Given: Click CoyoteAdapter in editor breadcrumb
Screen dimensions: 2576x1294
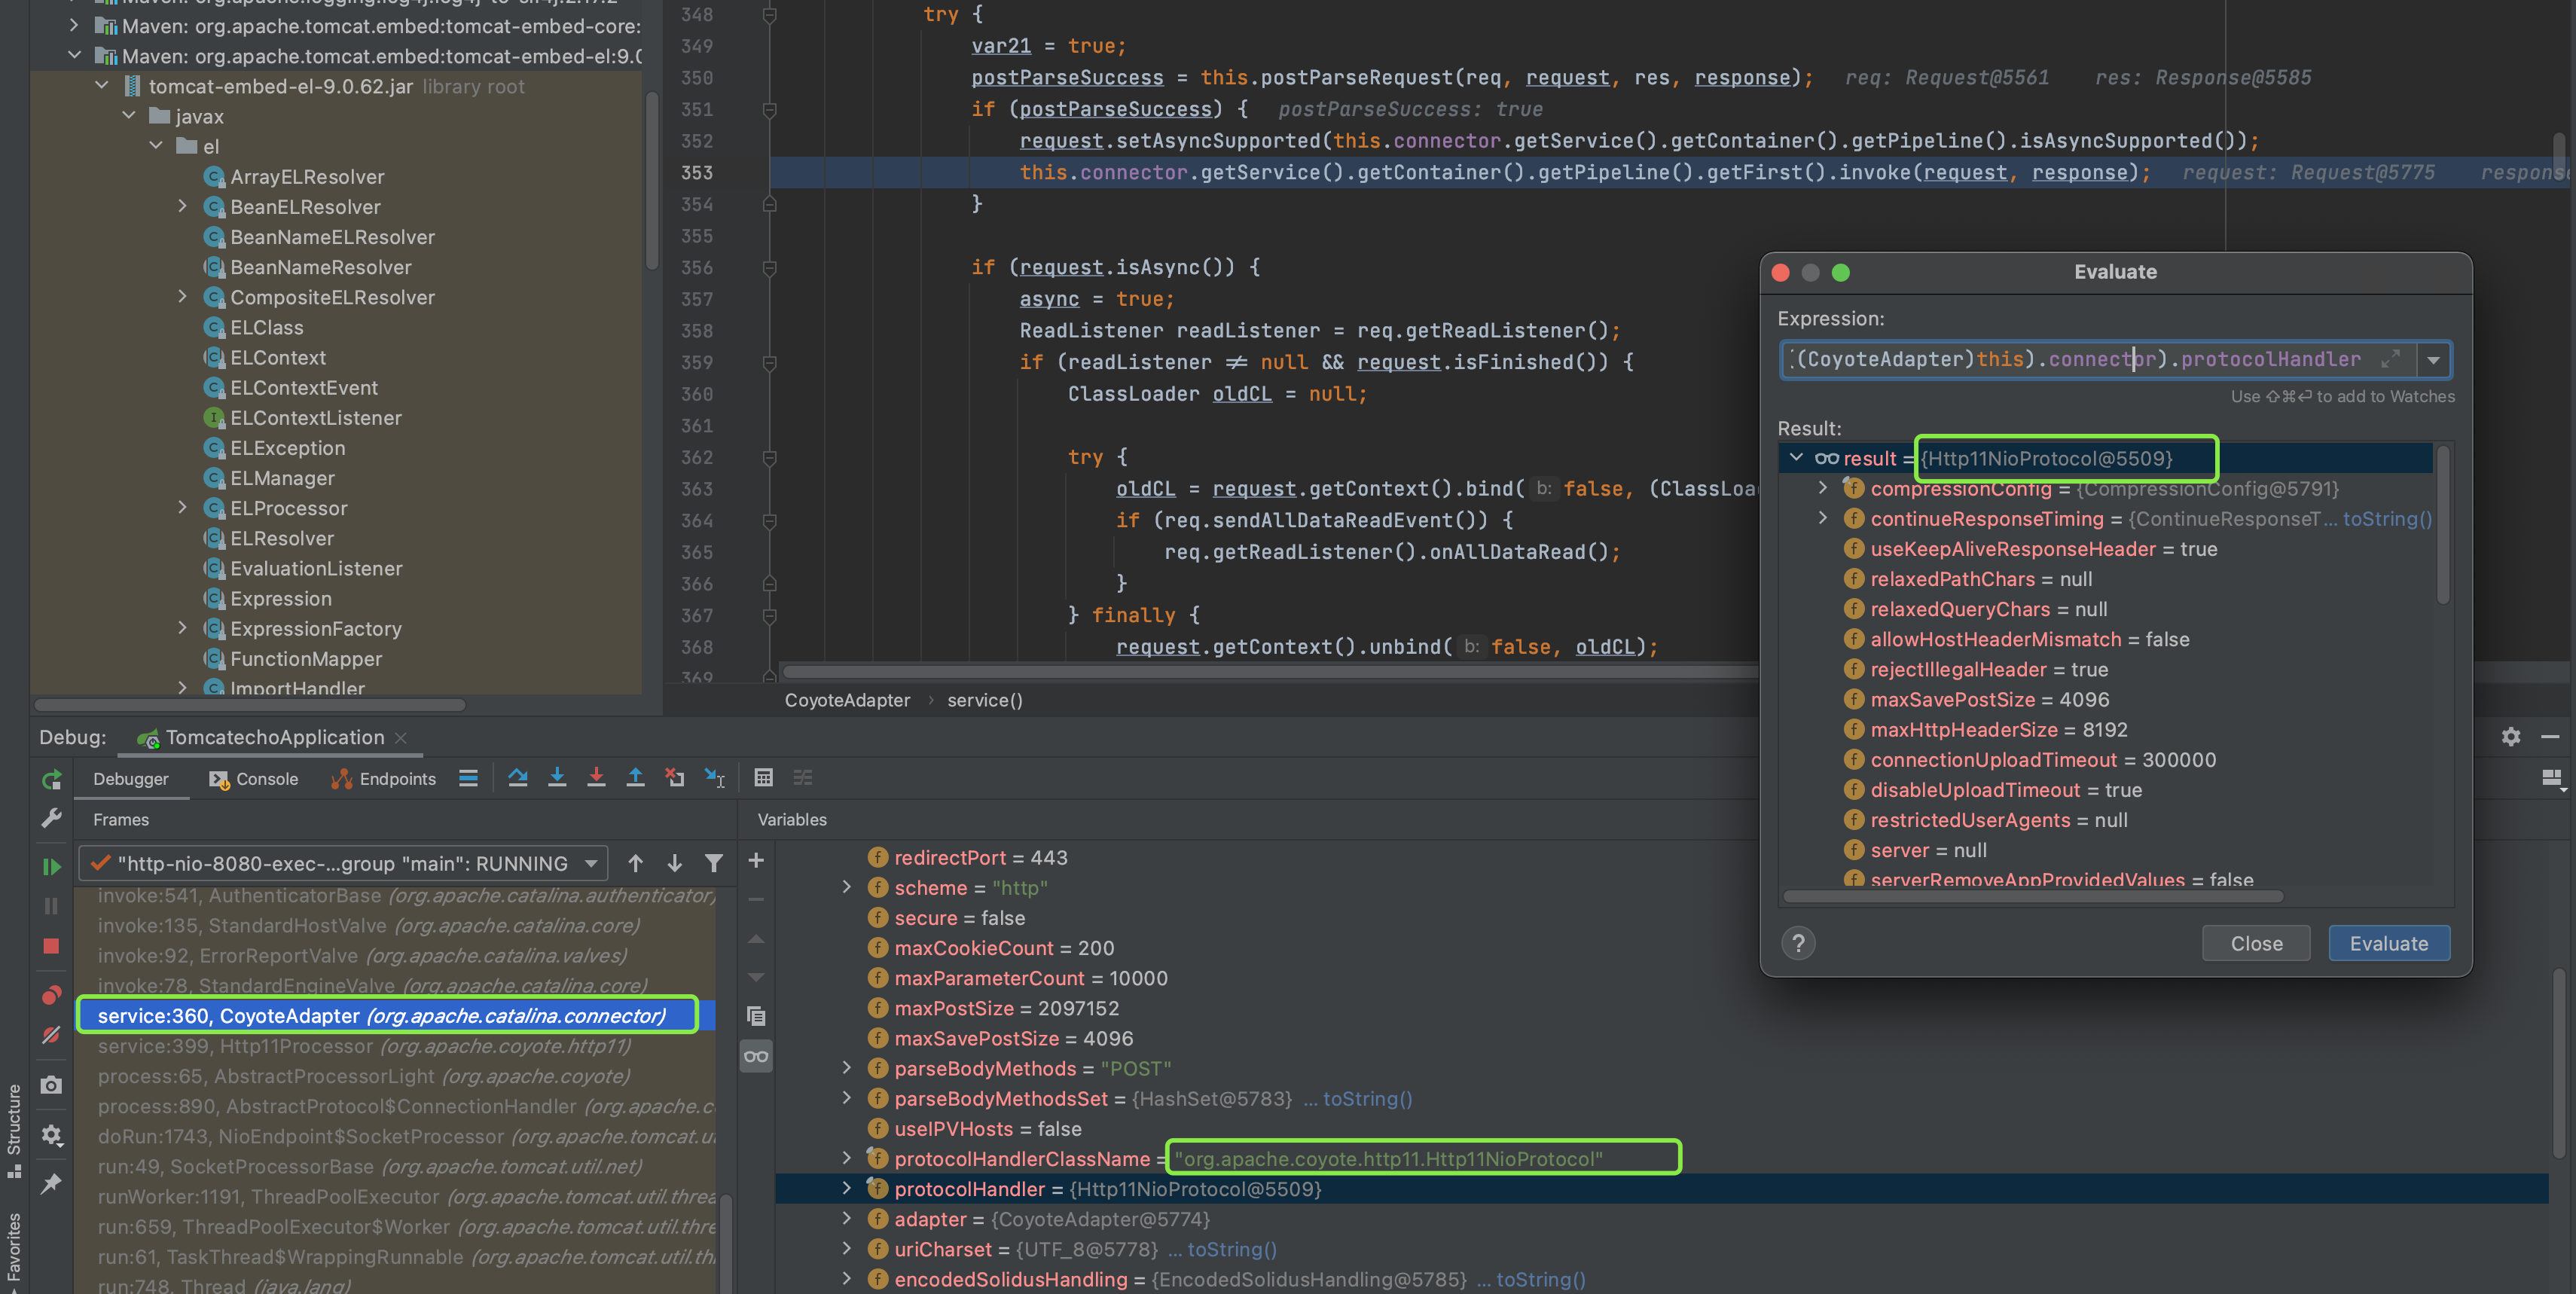Looking at the screenshot, I should pyautogui.click(x=847, y=700).
